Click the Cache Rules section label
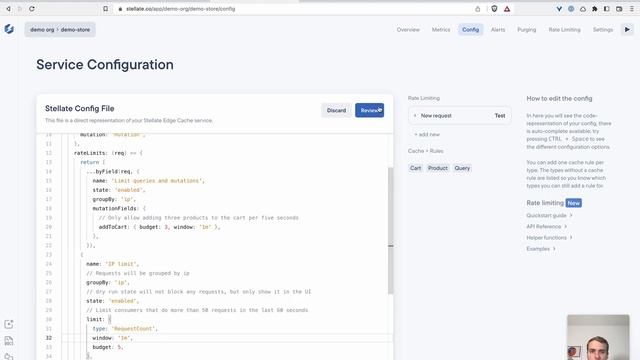 (425, 151)
